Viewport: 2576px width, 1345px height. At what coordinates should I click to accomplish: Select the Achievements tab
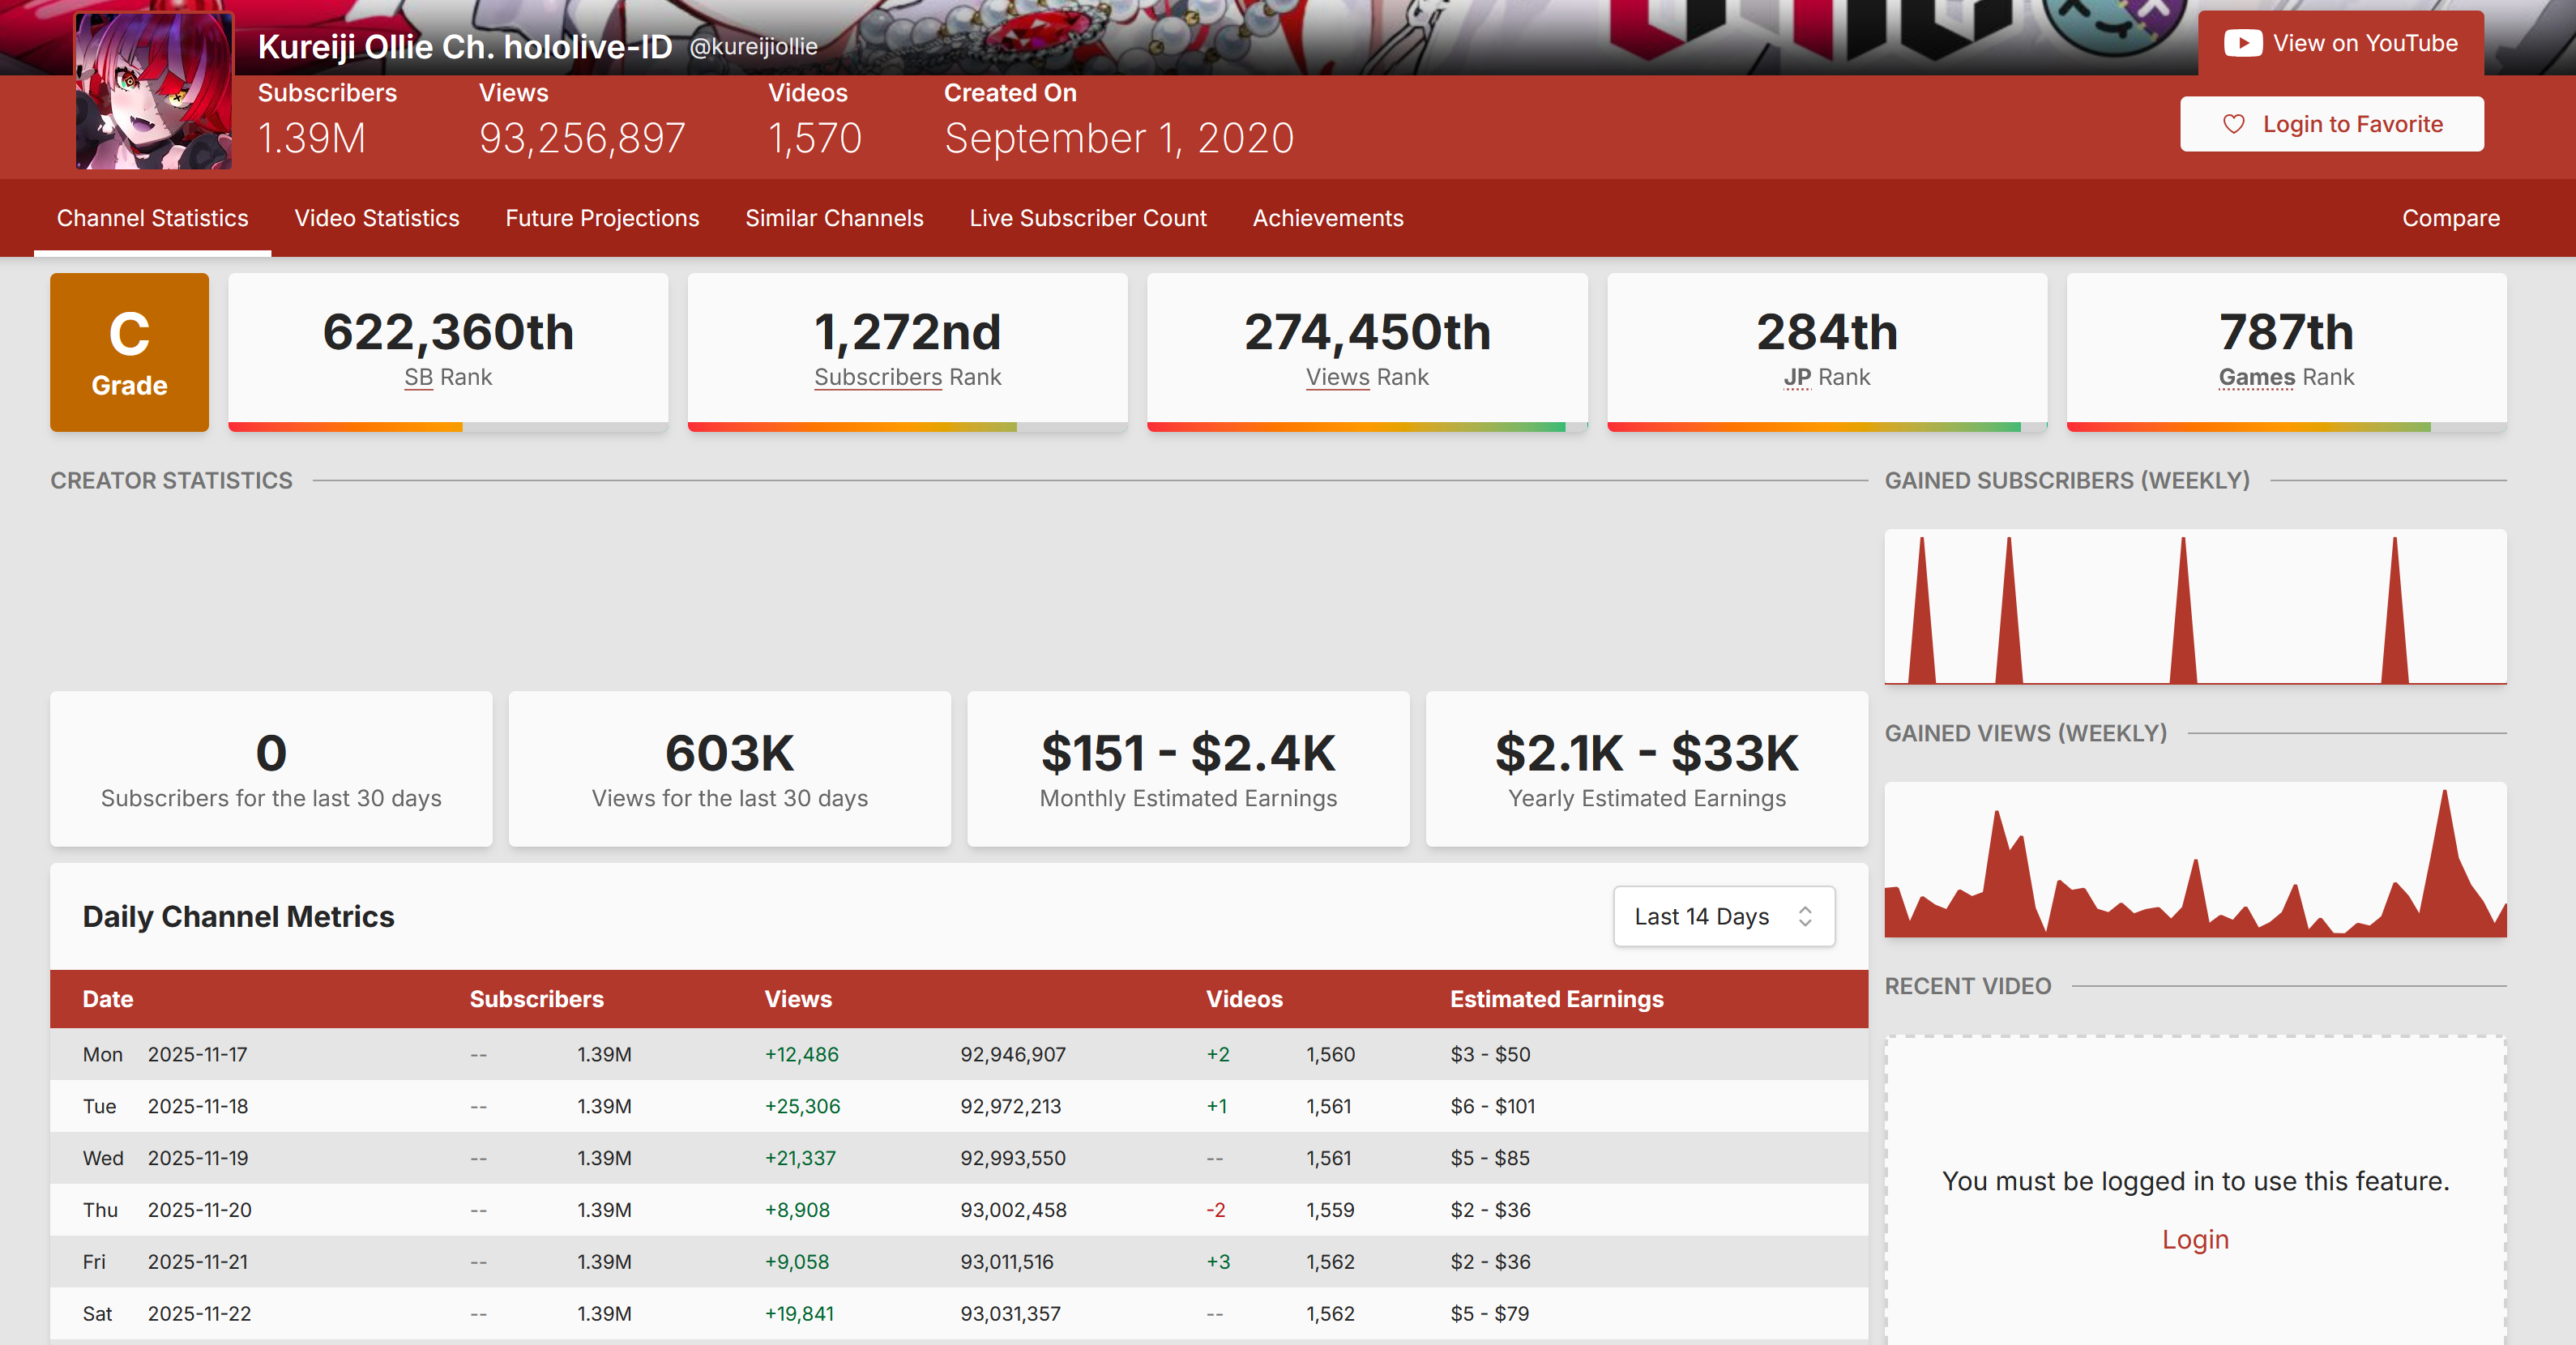(1327, 218)
